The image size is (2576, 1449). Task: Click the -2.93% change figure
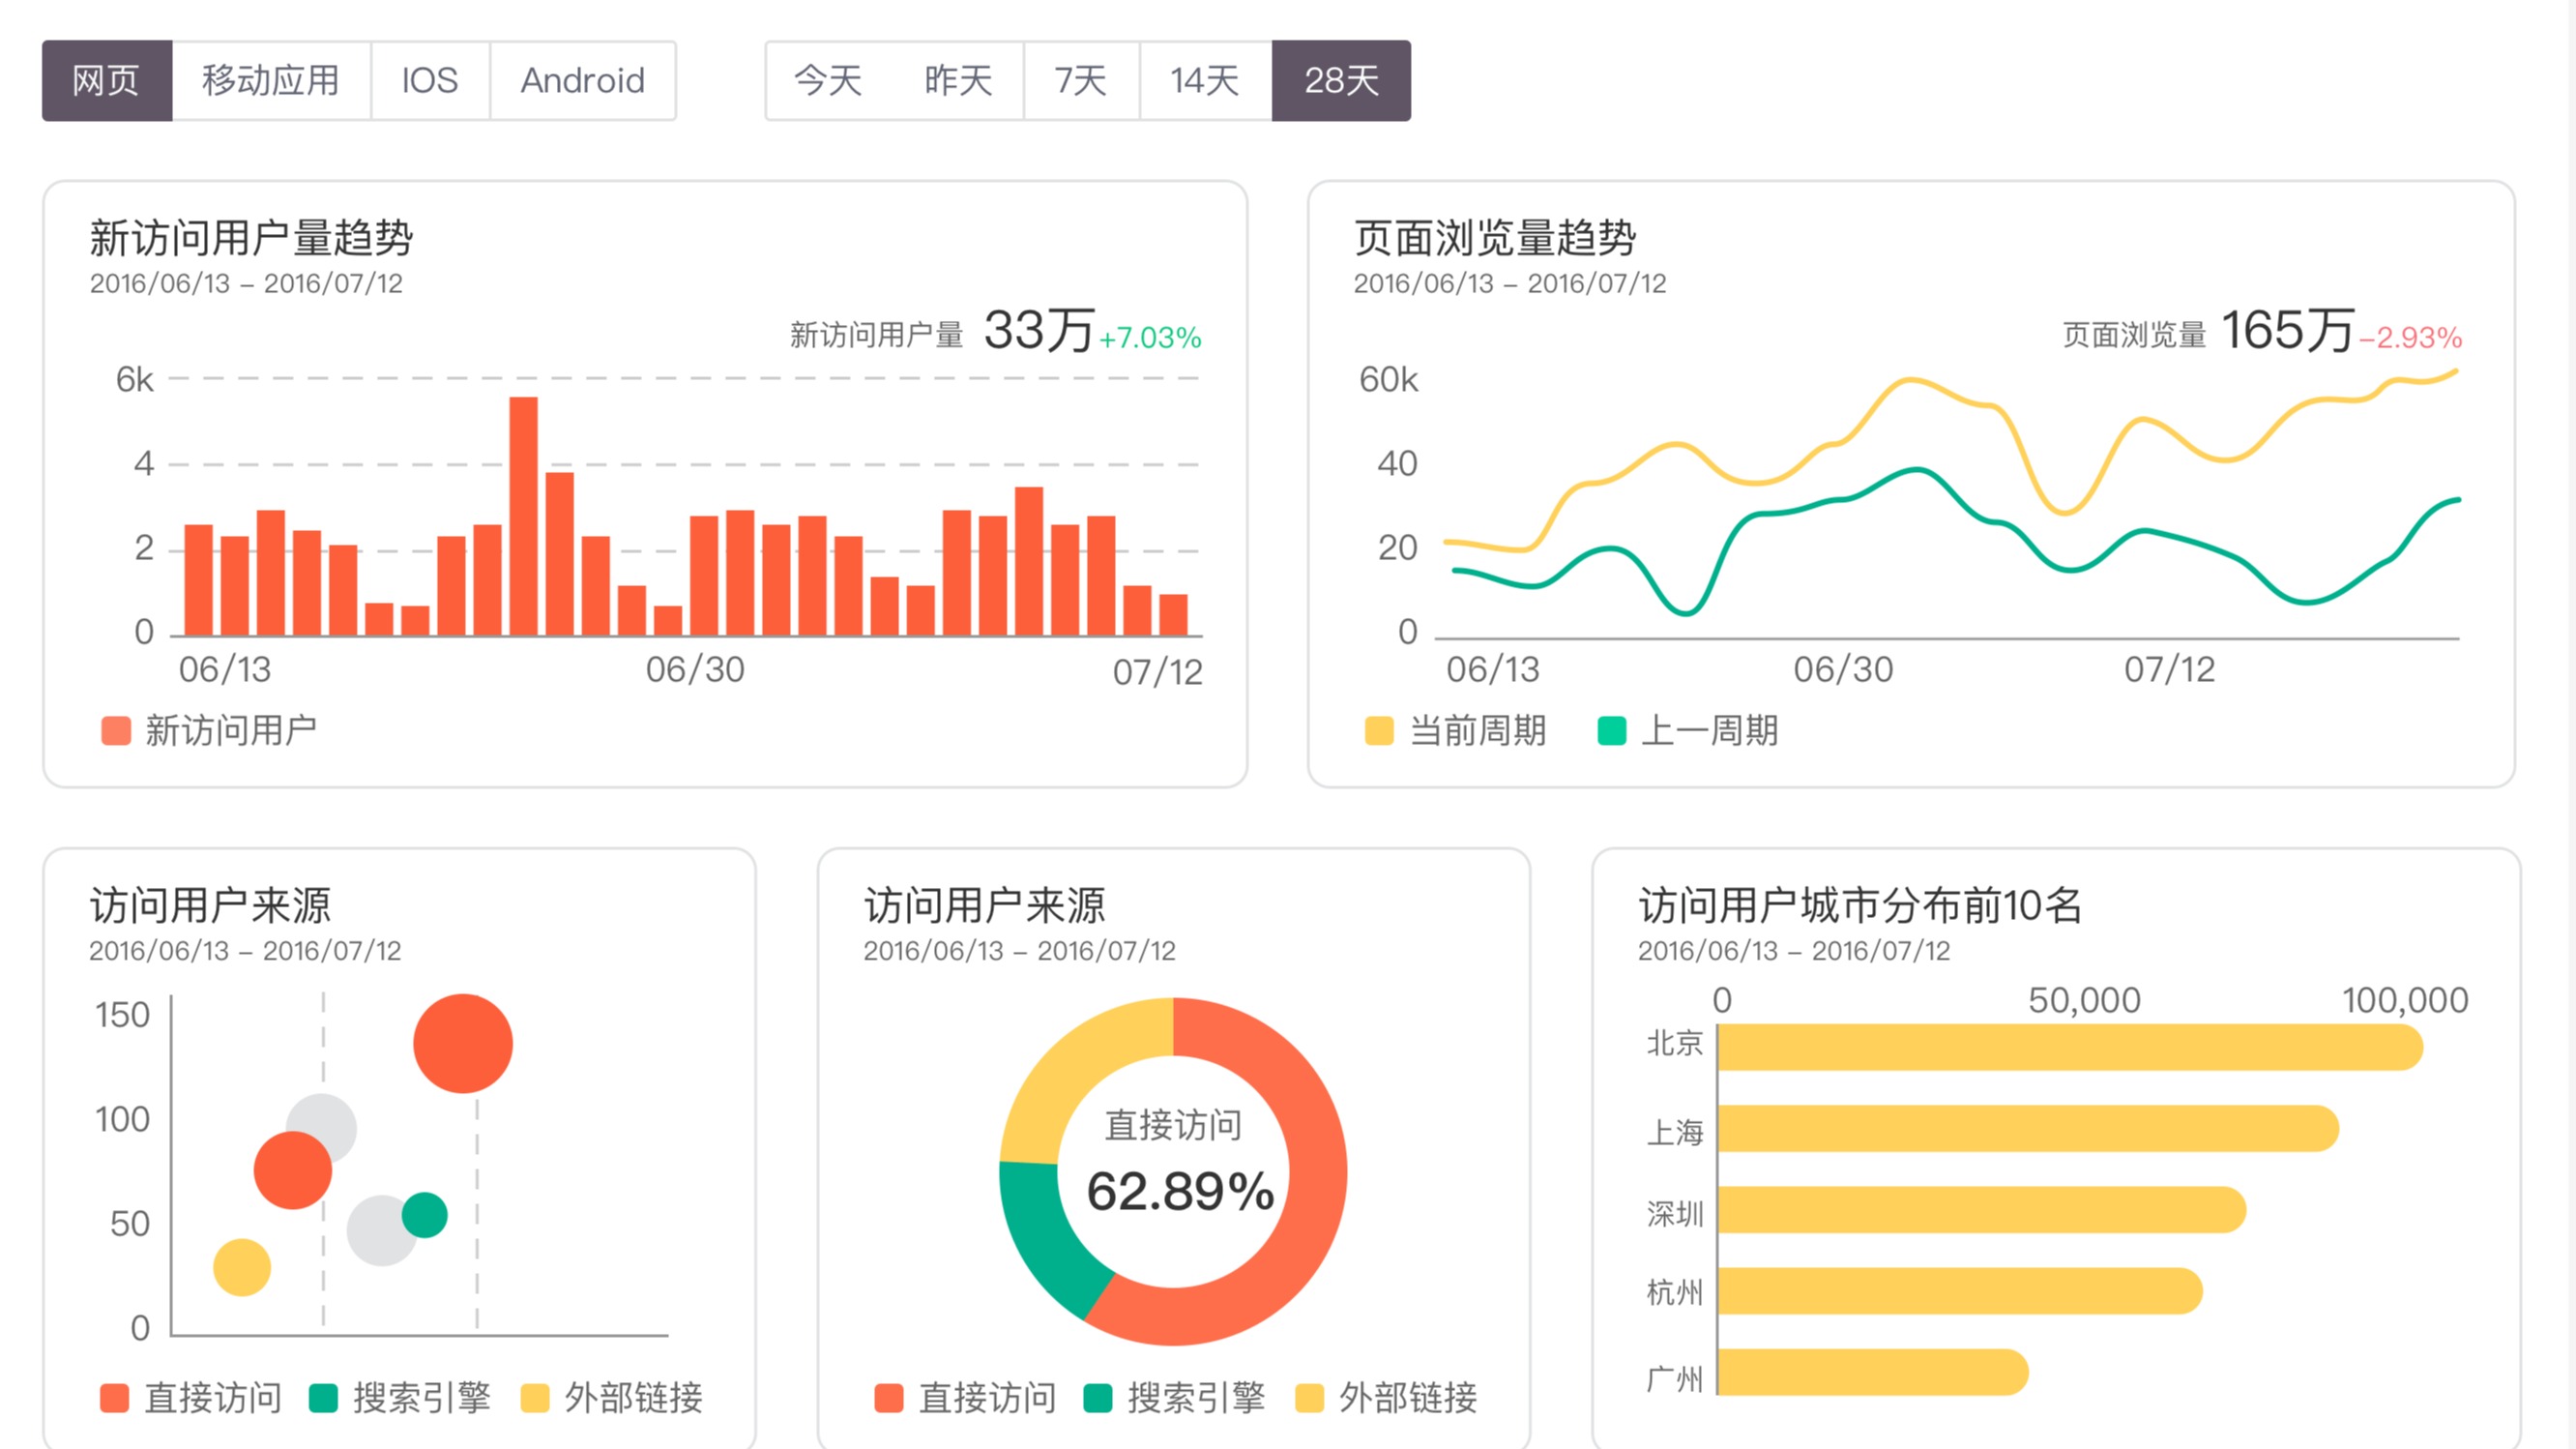click(x=2411, y=338)
